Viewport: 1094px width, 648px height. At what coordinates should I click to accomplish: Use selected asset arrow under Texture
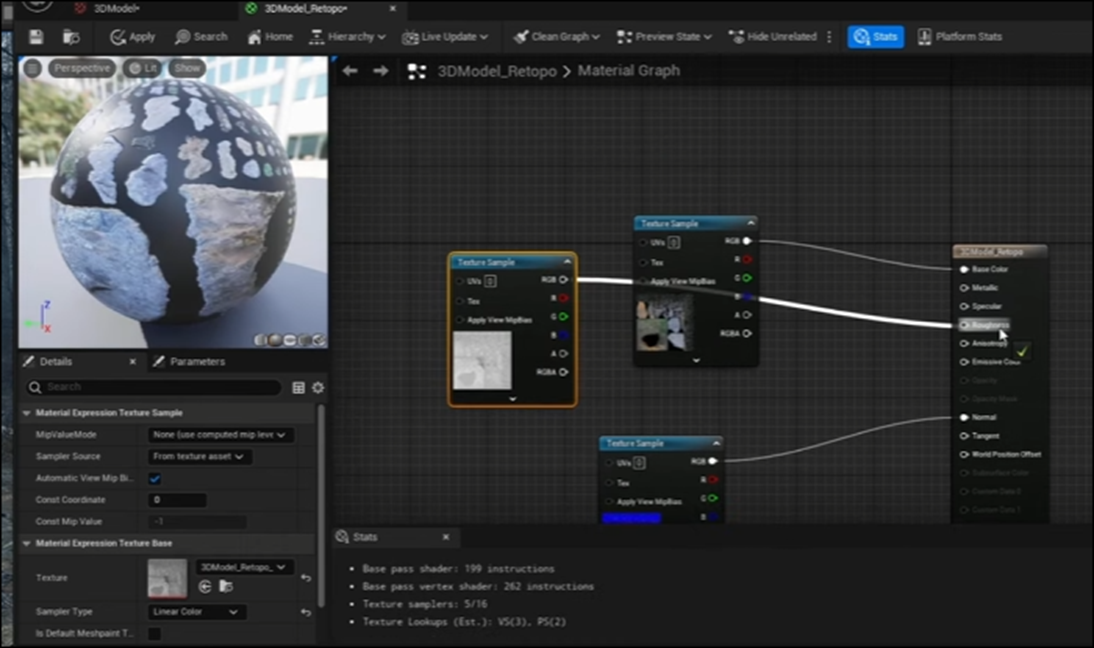[x=205, y=586]
